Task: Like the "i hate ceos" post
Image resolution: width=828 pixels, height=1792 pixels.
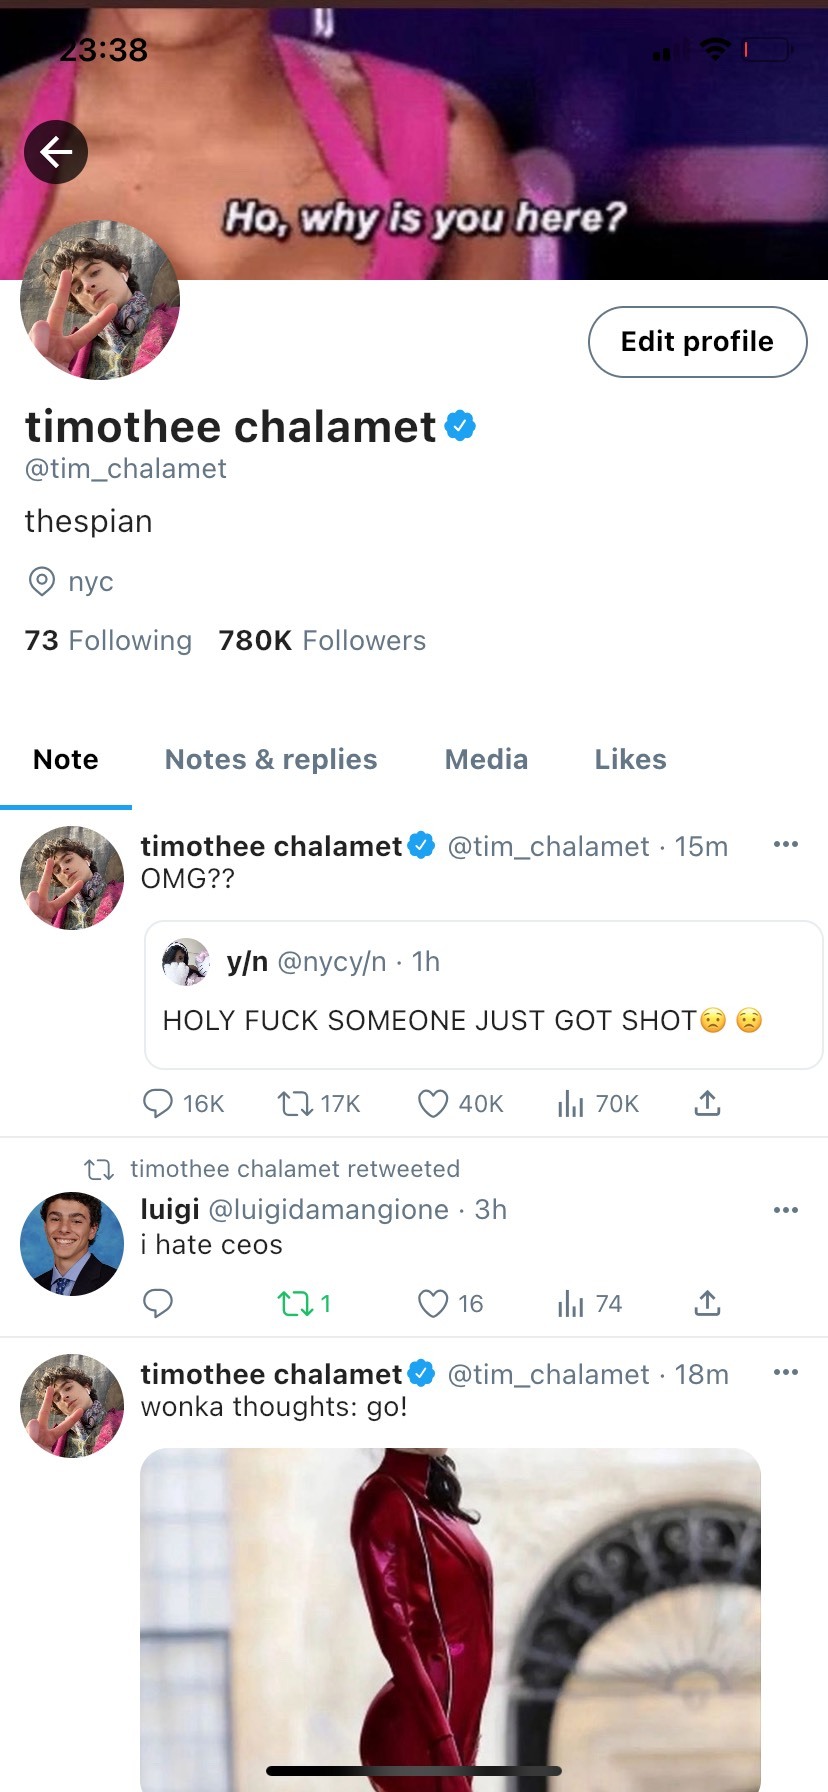Action: [432, 1303]
